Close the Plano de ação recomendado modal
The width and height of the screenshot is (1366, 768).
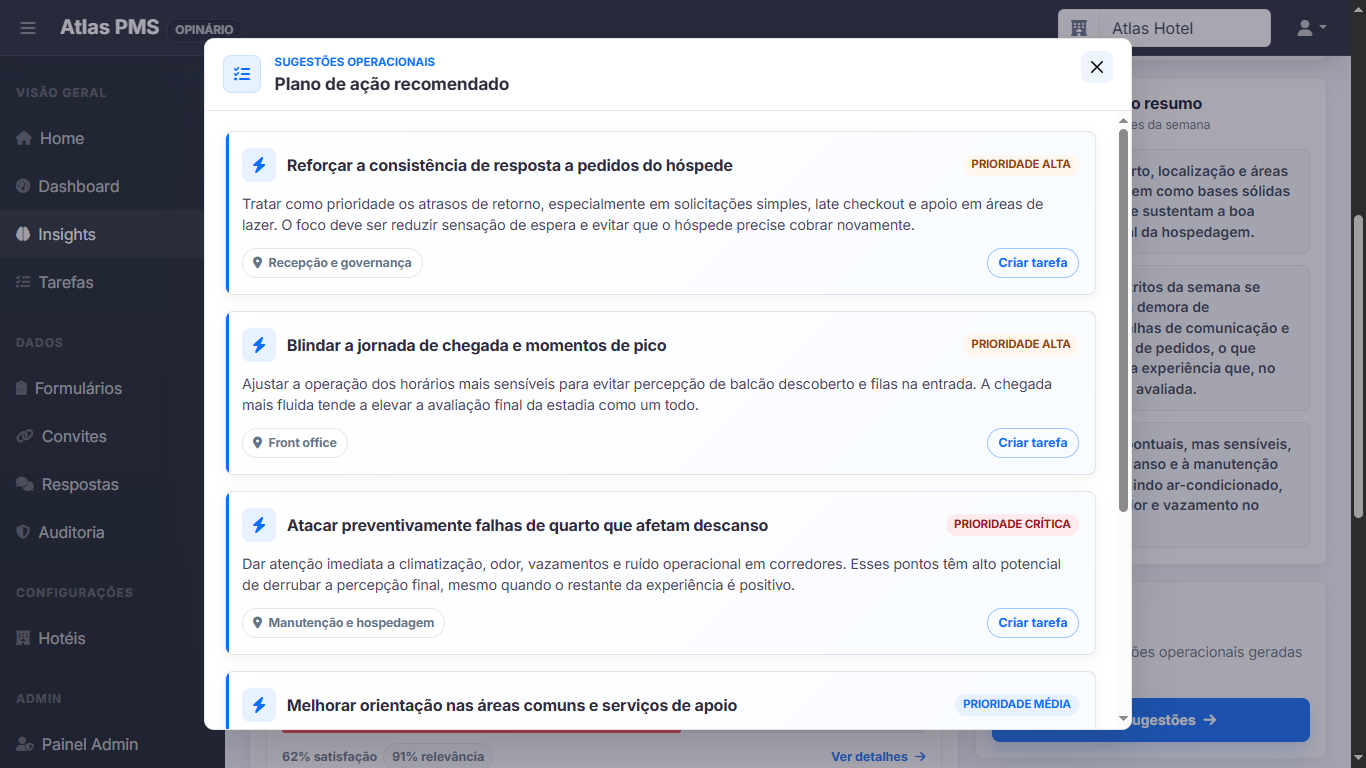pyautogui.click(x=1097, y=67)
